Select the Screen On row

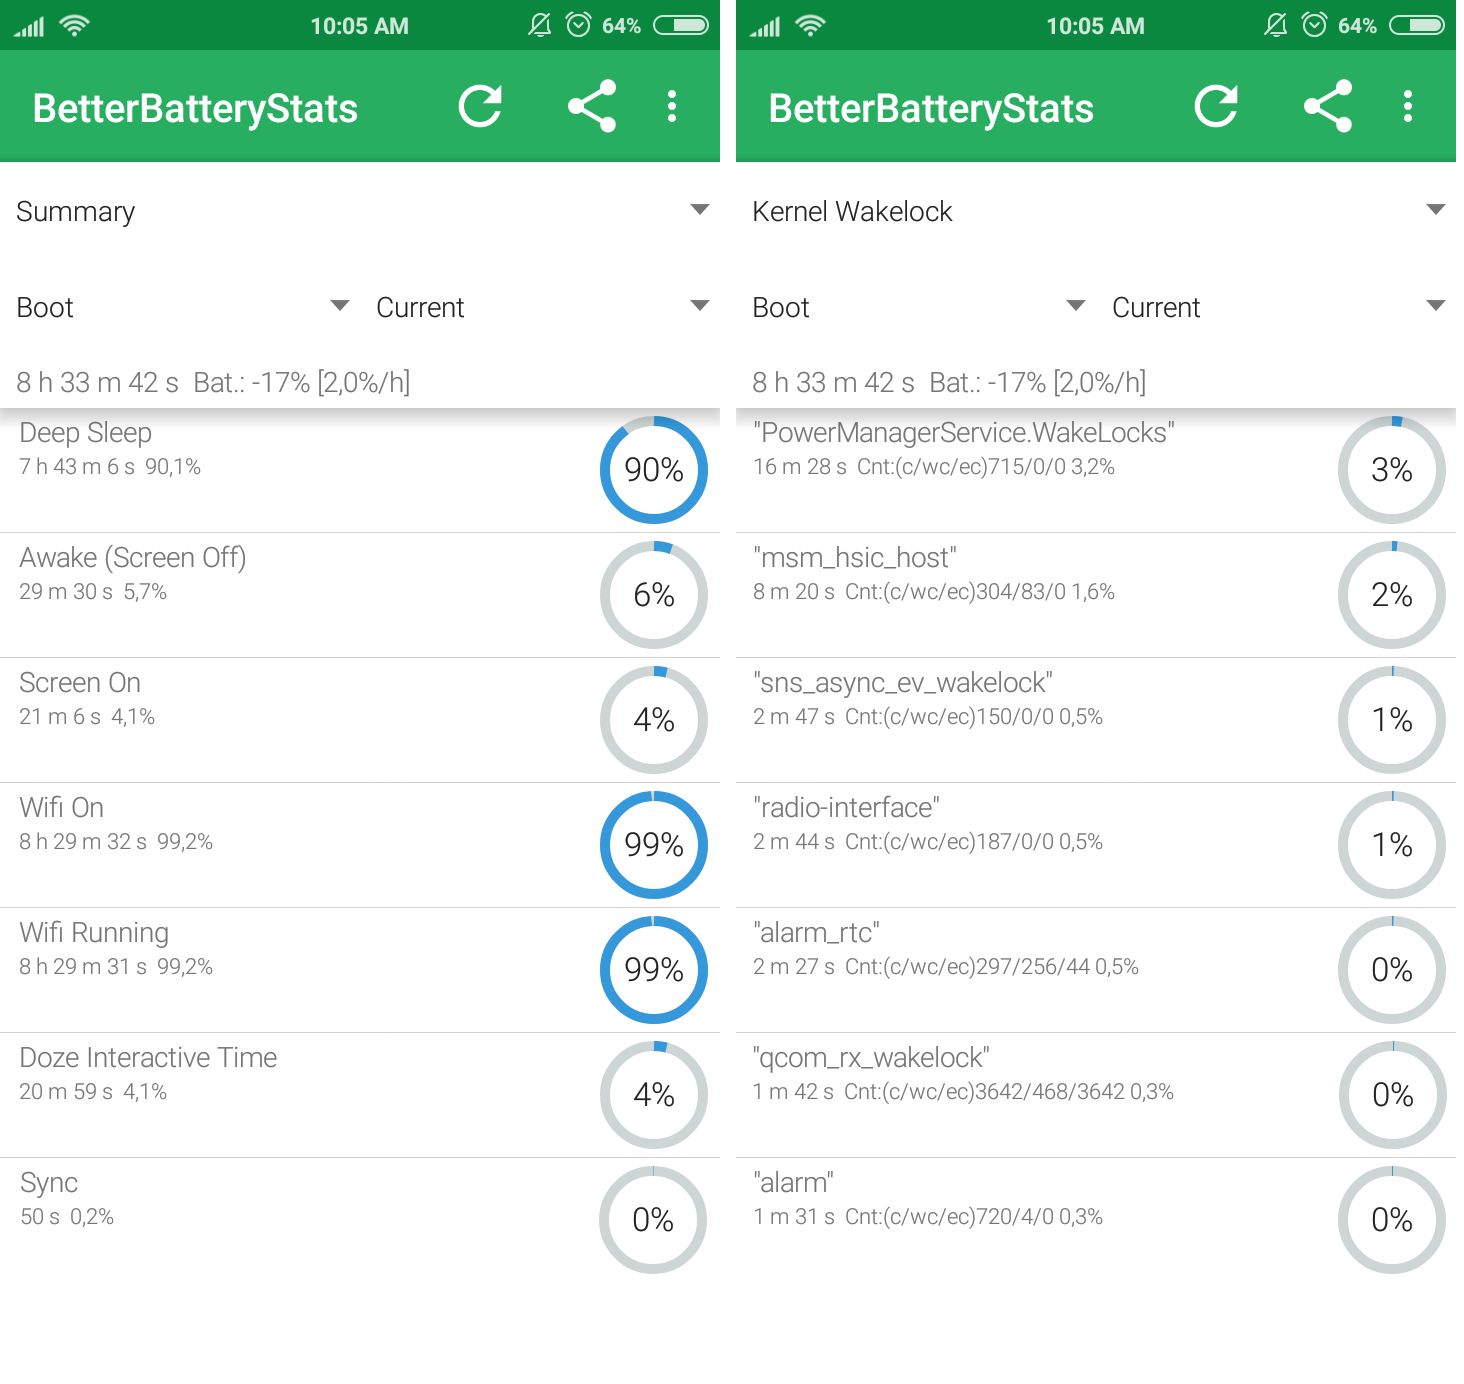point(360,720)
